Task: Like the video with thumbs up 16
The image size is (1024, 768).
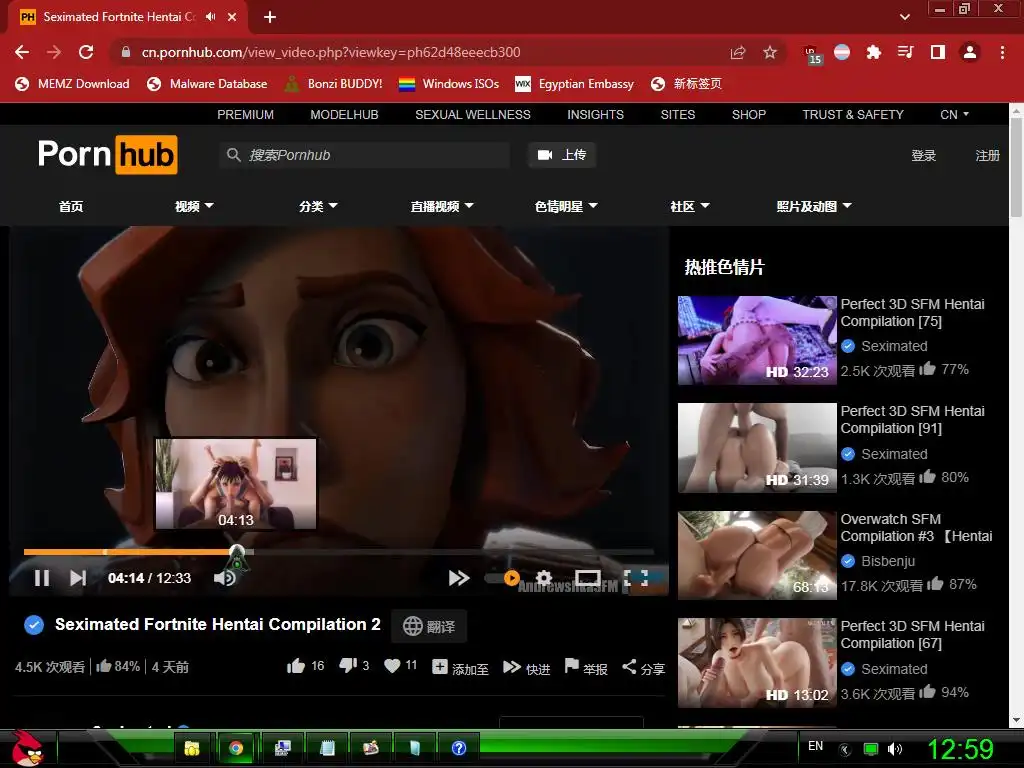Action: tap(305, 666)
